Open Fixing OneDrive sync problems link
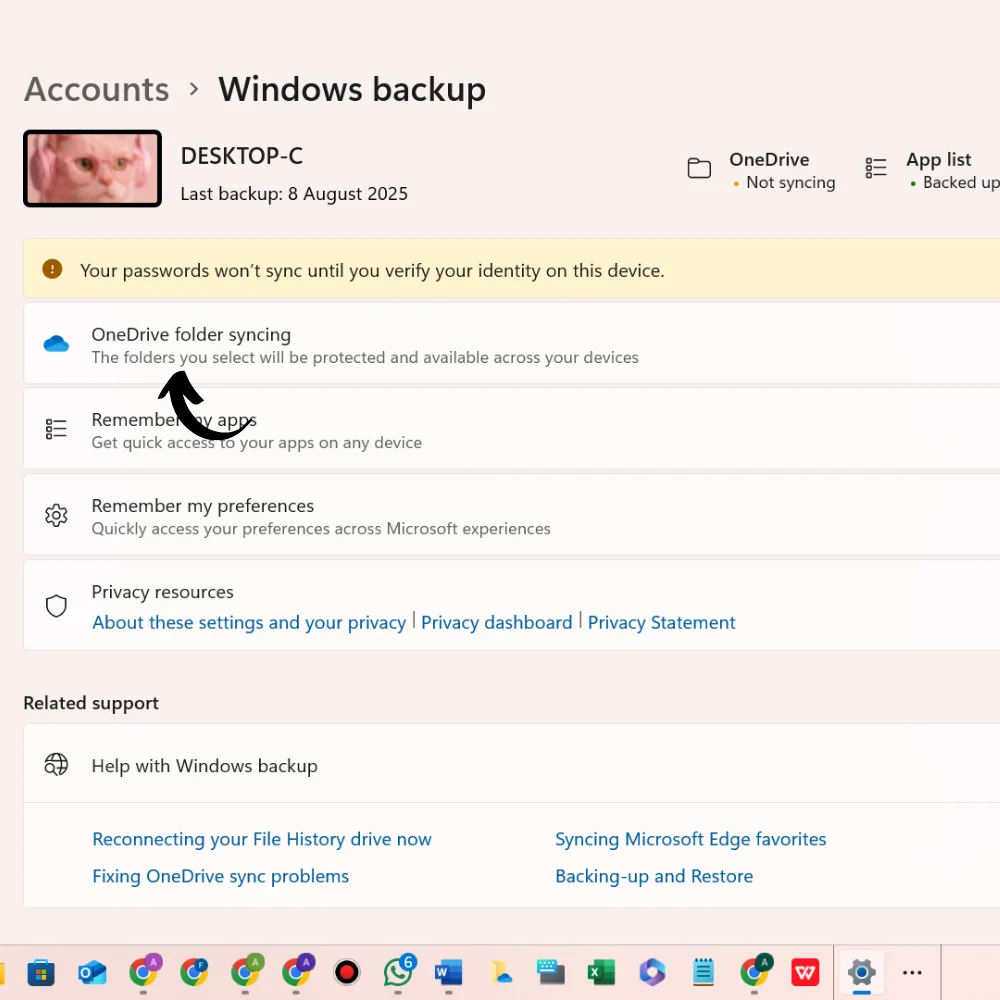The height and width of the screenshot is (1000, 1000). coord(220,876)
